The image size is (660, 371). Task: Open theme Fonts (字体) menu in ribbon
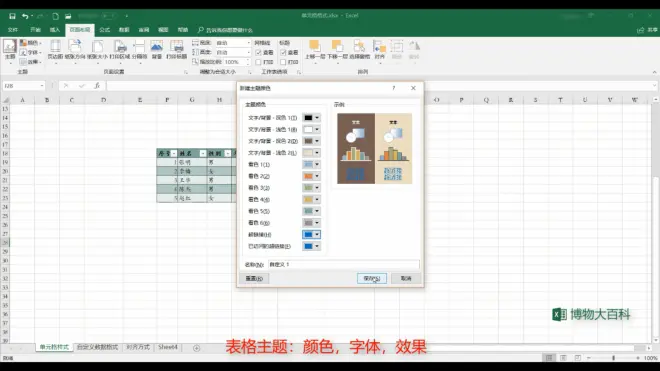pyautogui.click(x=31, y=52)
